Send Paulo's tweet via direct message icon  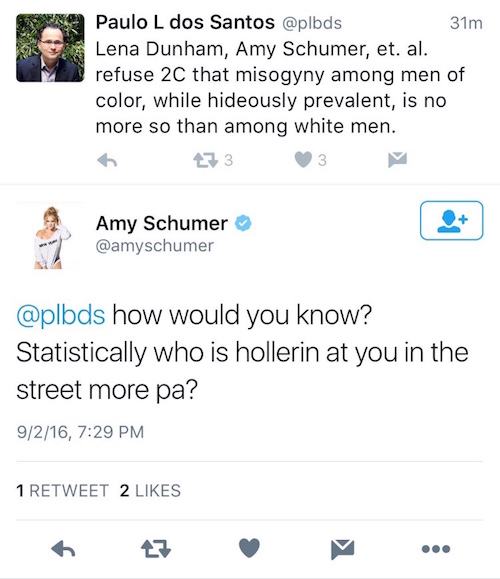coord(397,160)
